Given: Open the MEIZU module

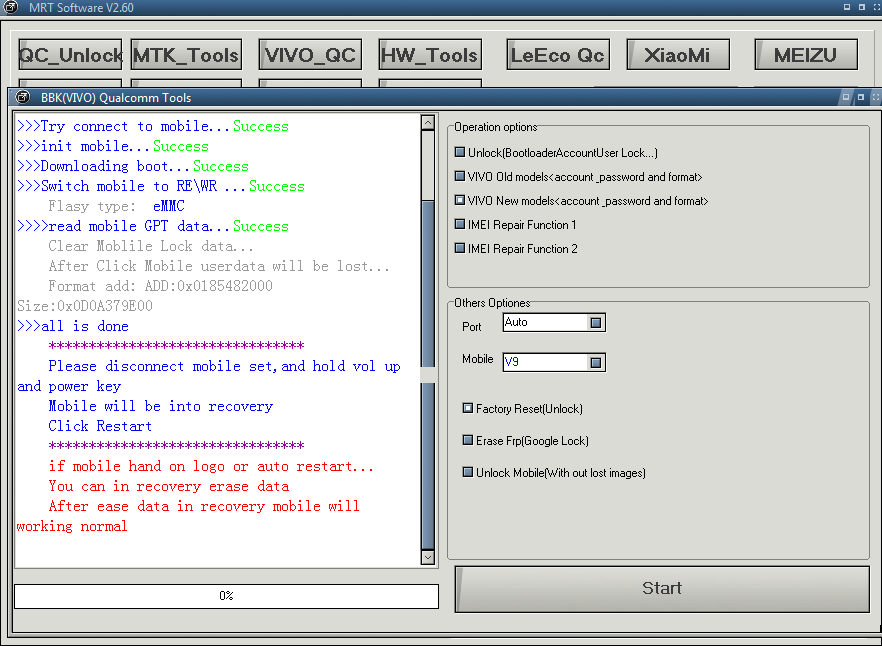Looking at the screenshot, I should point(806,55).
